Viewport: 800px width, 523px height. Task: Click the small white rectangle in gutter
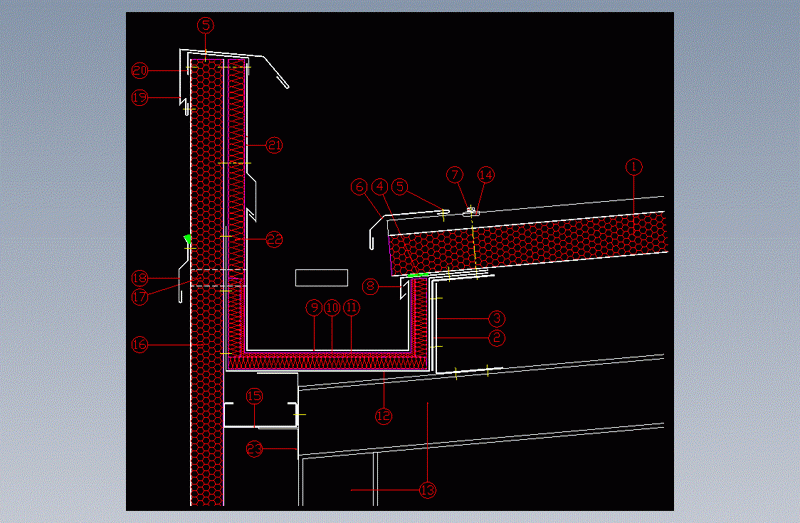pyautogui.click(x=321, y=277)
